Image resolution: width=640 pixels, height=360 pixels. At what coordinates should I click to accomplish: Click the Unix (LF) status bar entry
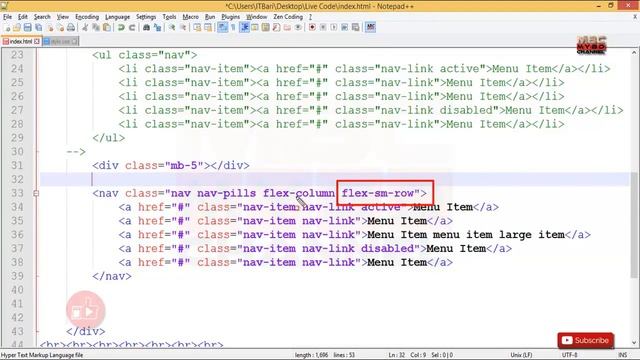(x=521, y=355)
